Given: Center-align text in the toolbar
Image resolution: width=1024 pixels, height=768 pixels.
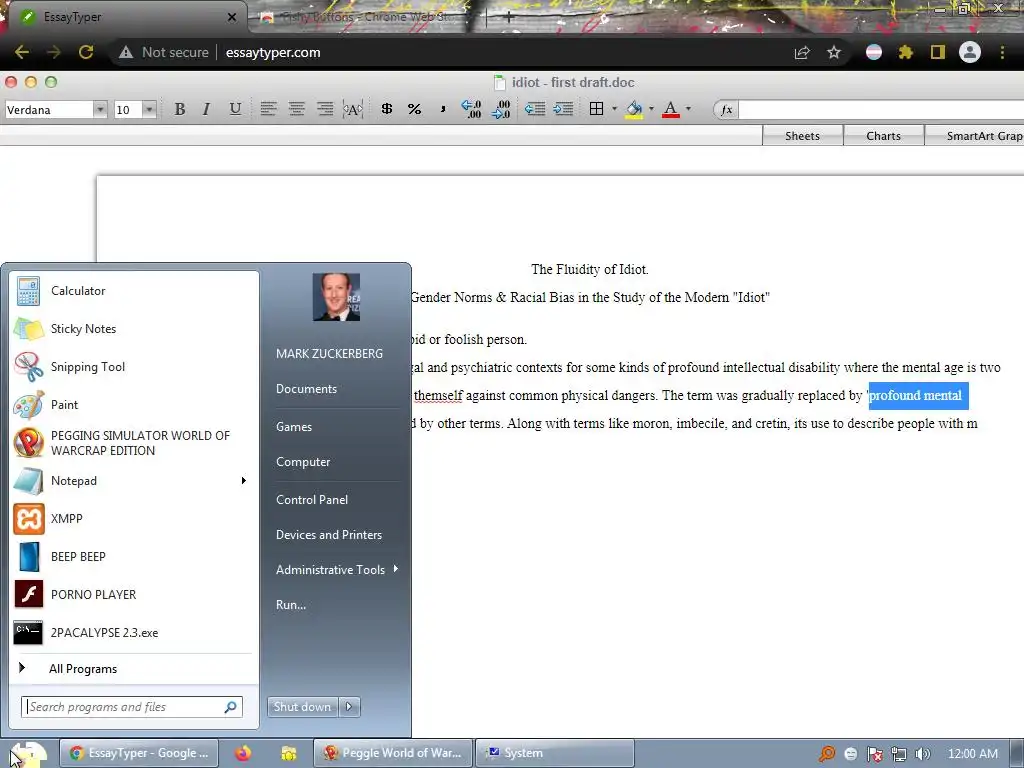Looking at the screenshot, I should pyautogui.click(x=296, y=109).
